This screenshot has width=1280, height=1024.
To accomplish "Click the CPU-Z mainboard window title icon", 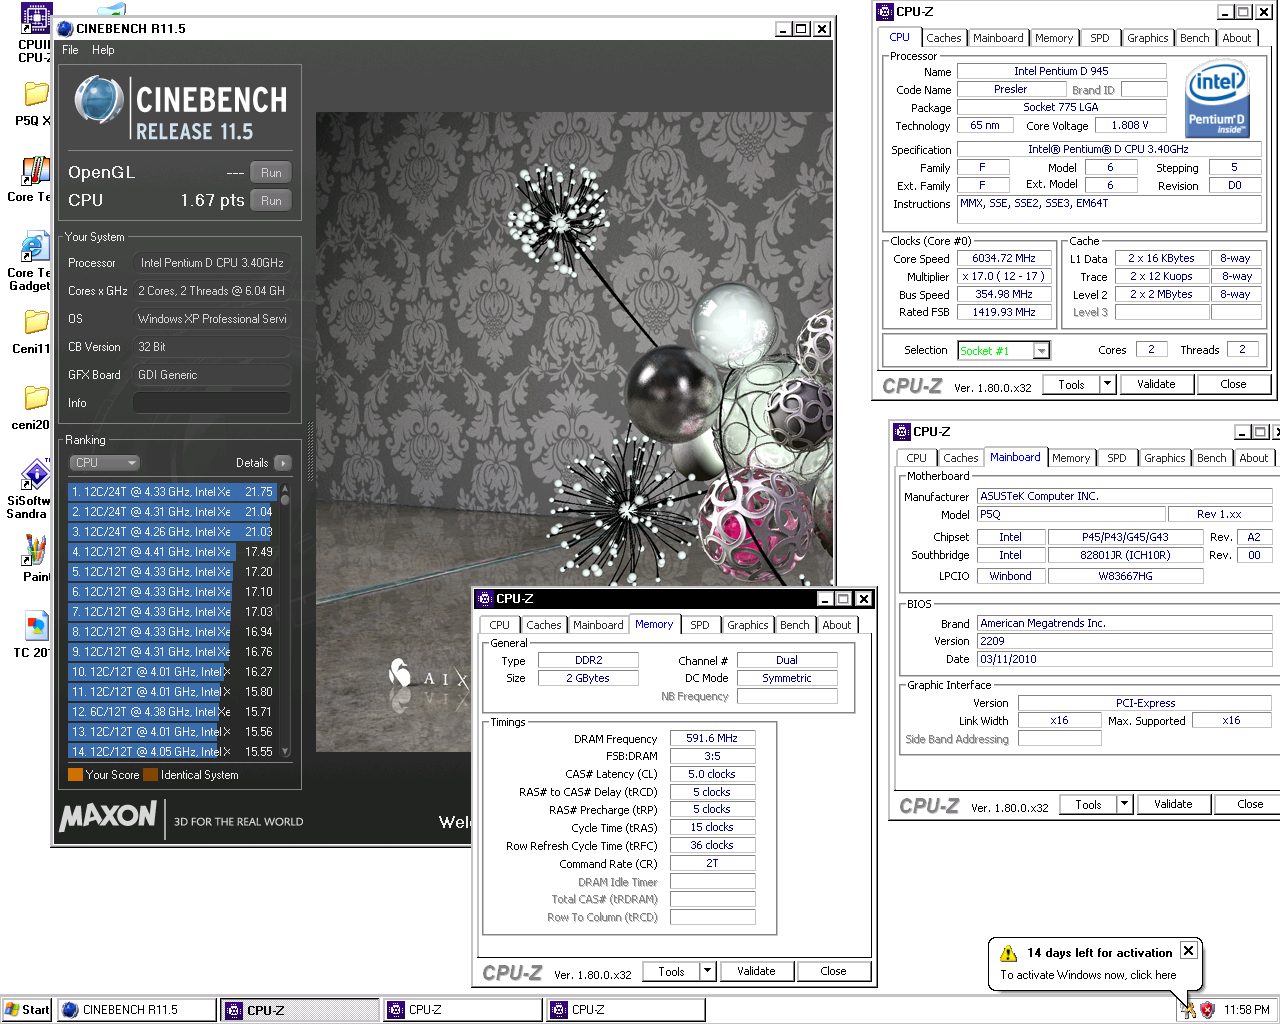I will pyautogui.click(x=902, y=432).
